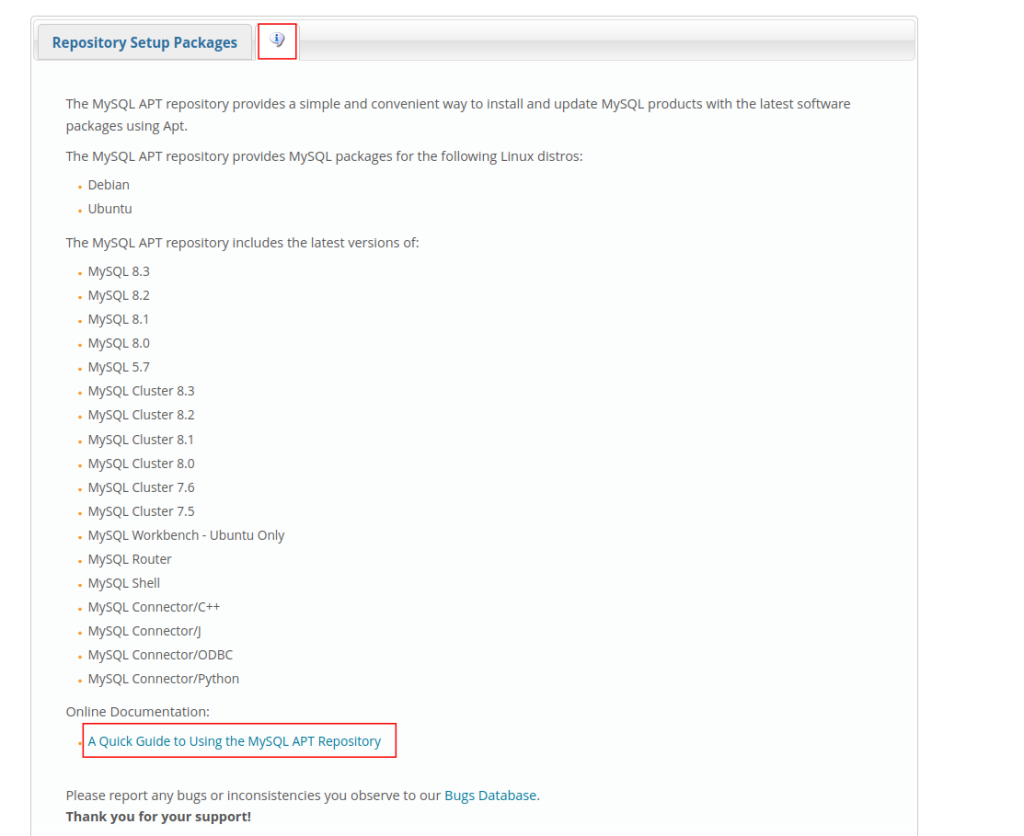Click the MySQL Connector/Python entry
1024x836 pixels.
pyautogui.click(x=163, y=678)
